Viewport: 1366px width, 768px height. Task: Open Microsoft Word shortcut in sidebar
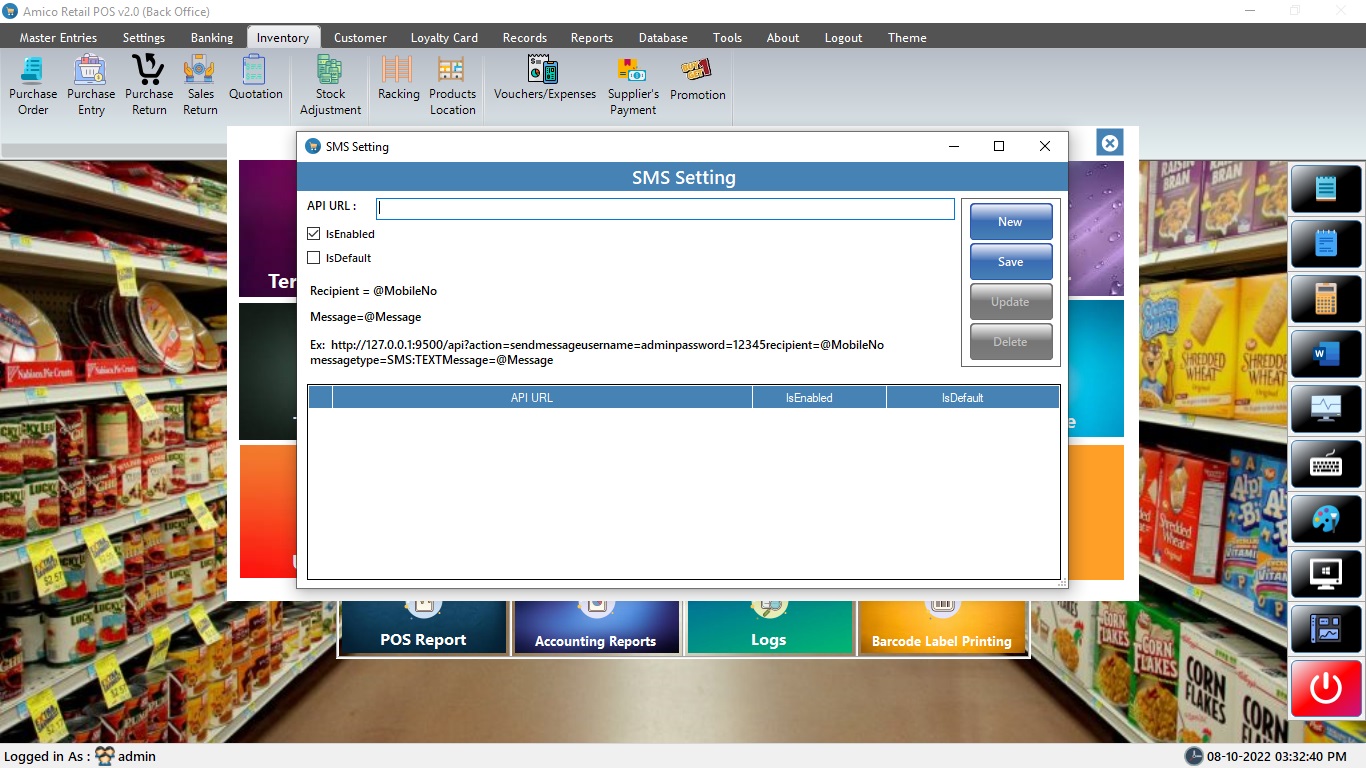(x=1326, y=353)
